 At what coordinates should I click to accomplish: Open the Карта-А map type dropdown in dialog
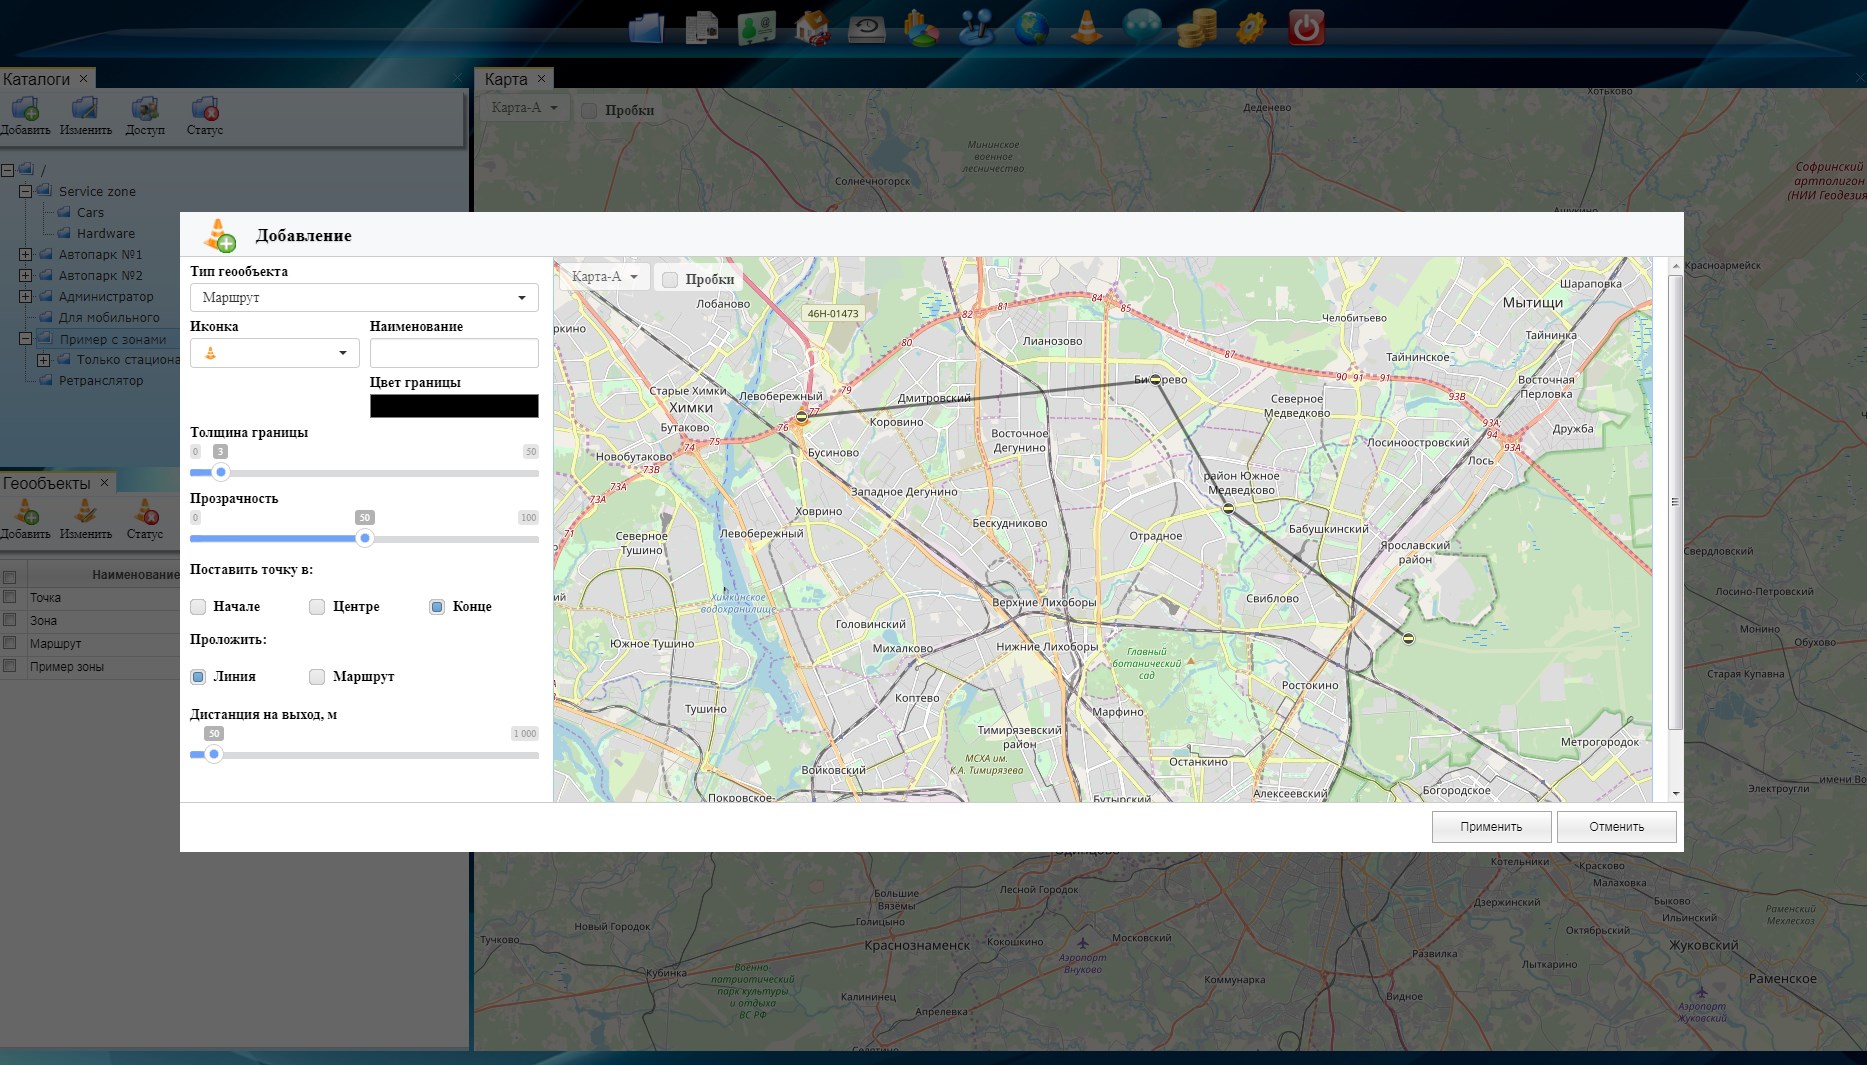tap(604, 277)
